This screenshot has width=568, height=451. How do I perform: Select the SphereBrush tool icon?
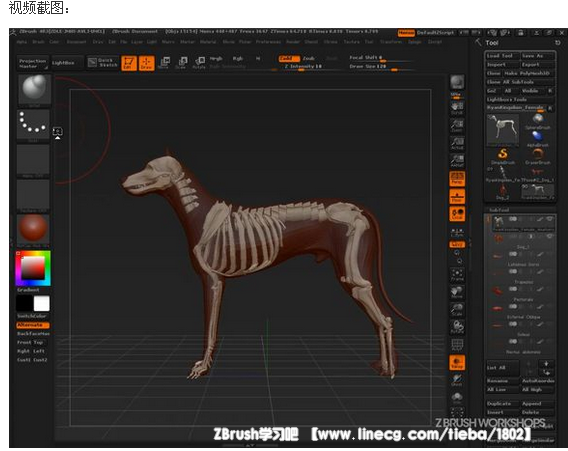coord(538,122)
